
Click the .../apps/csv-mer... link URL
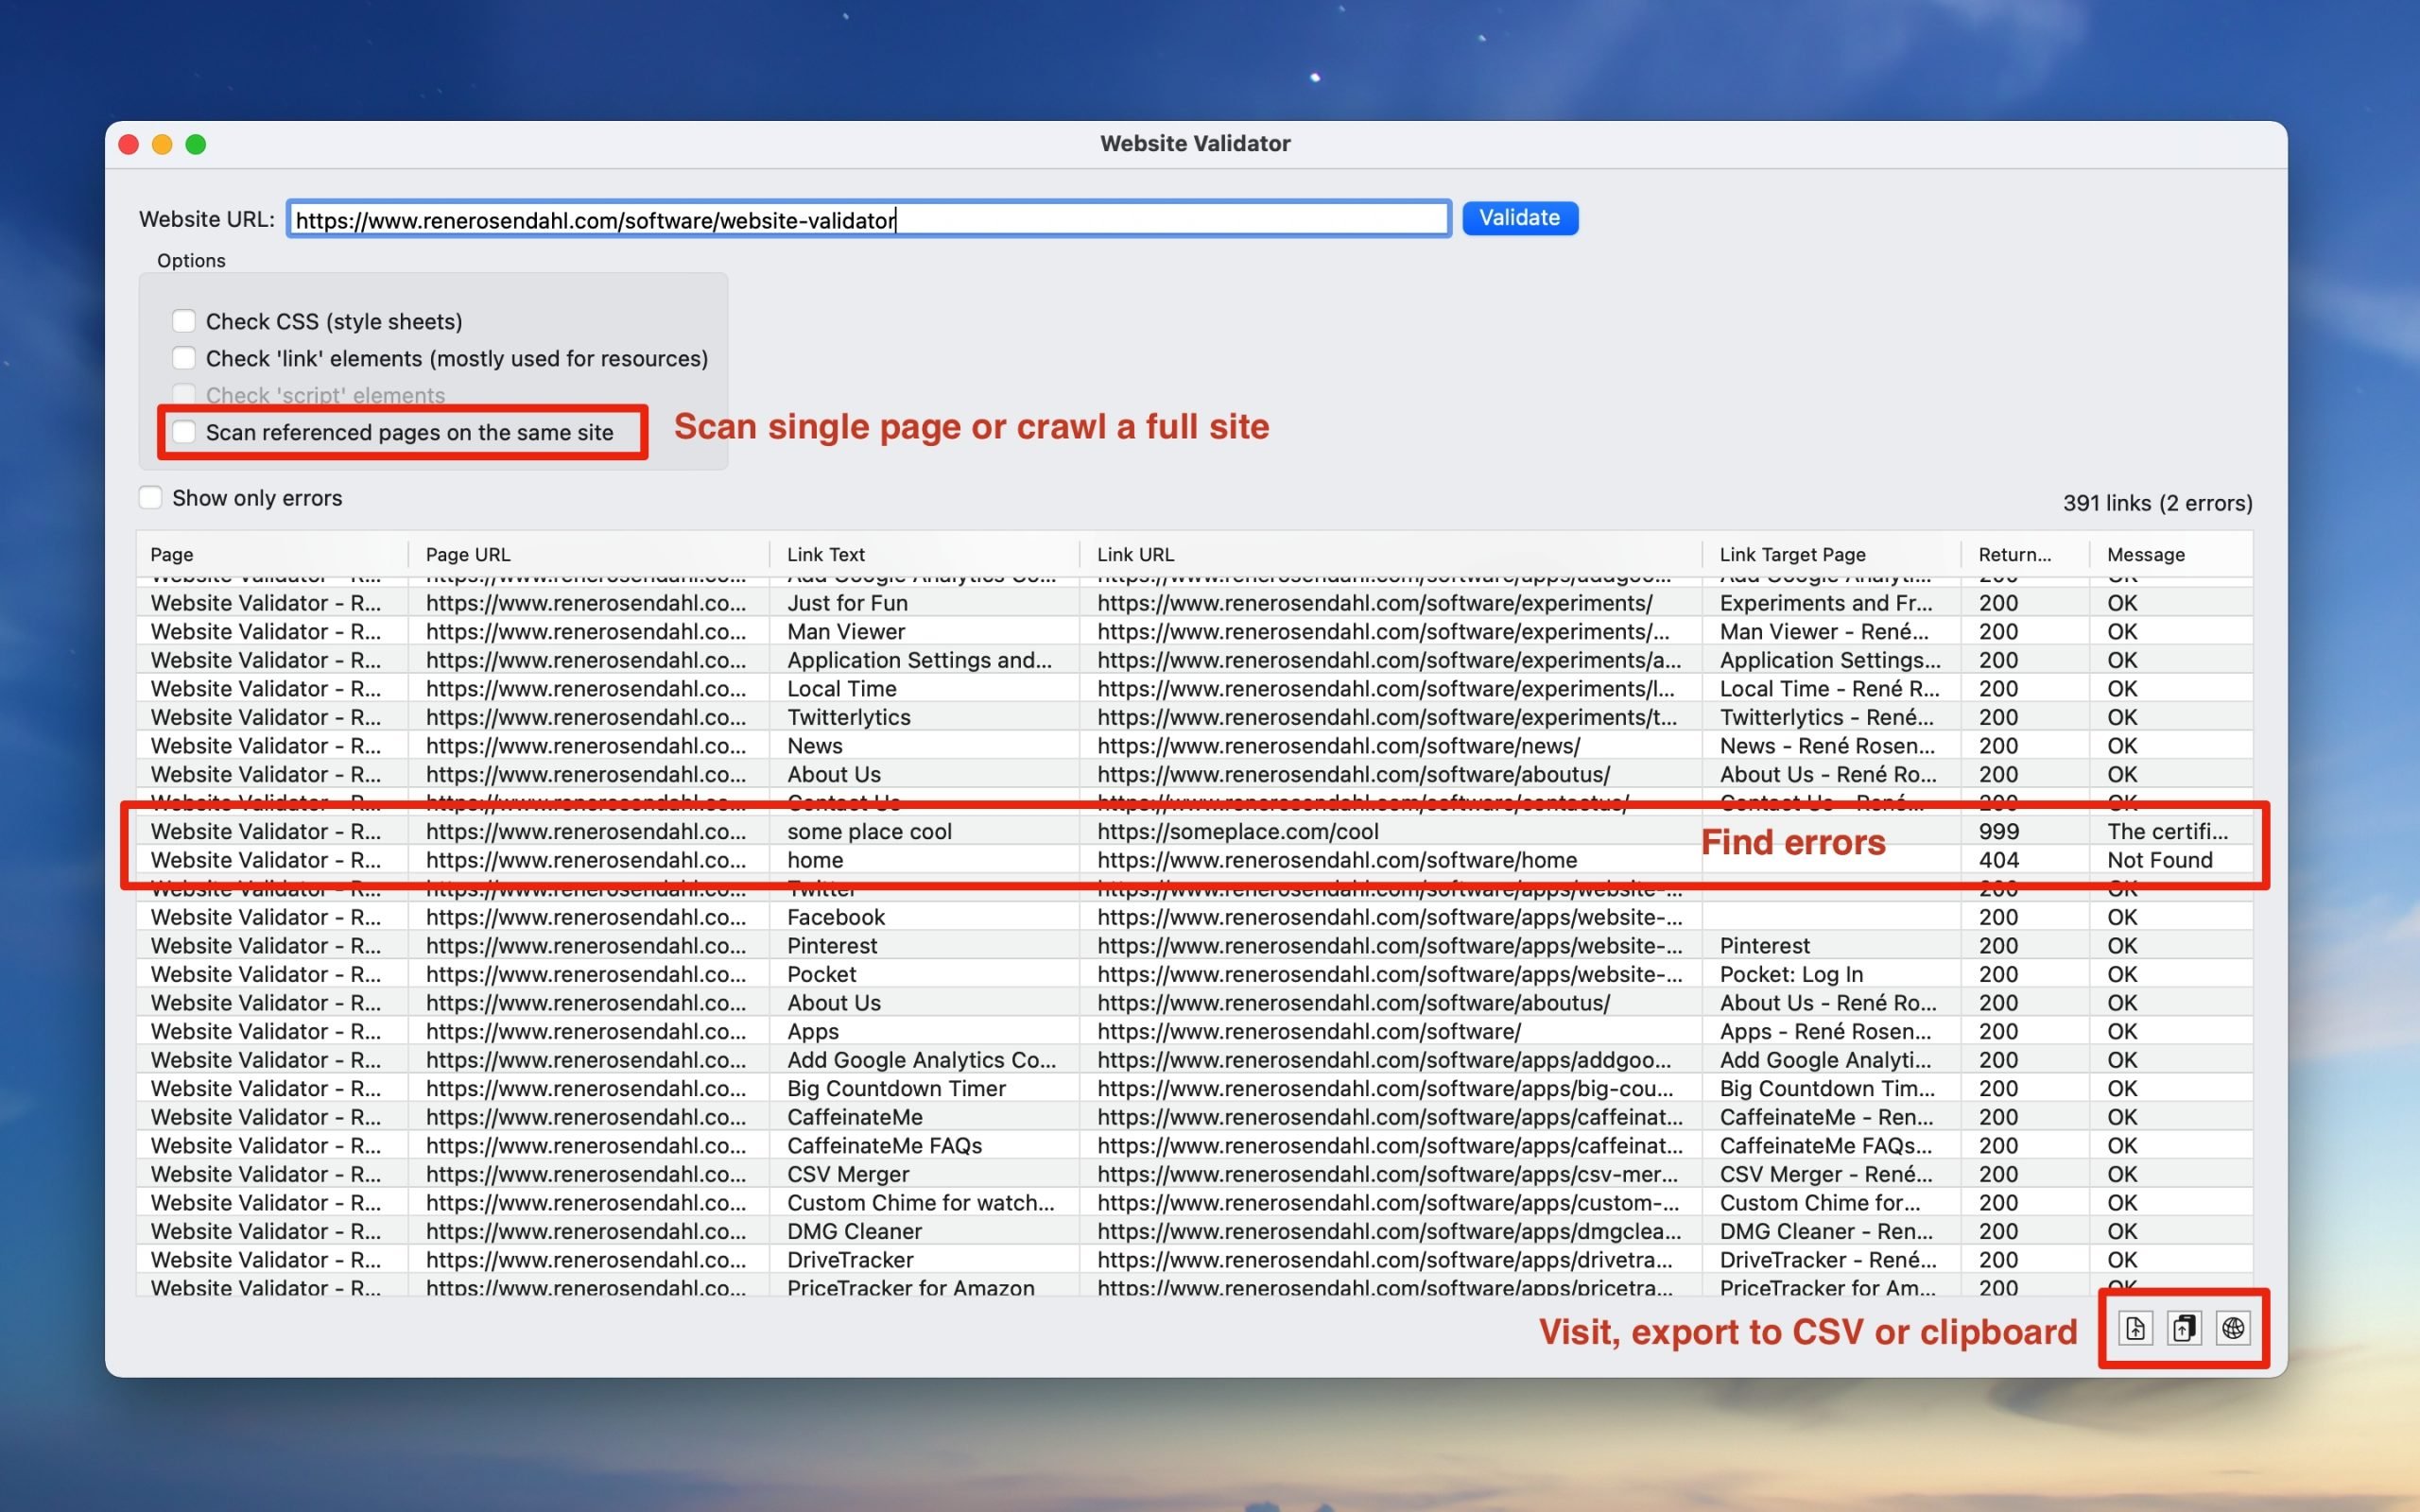(x=1388, y=1174)
